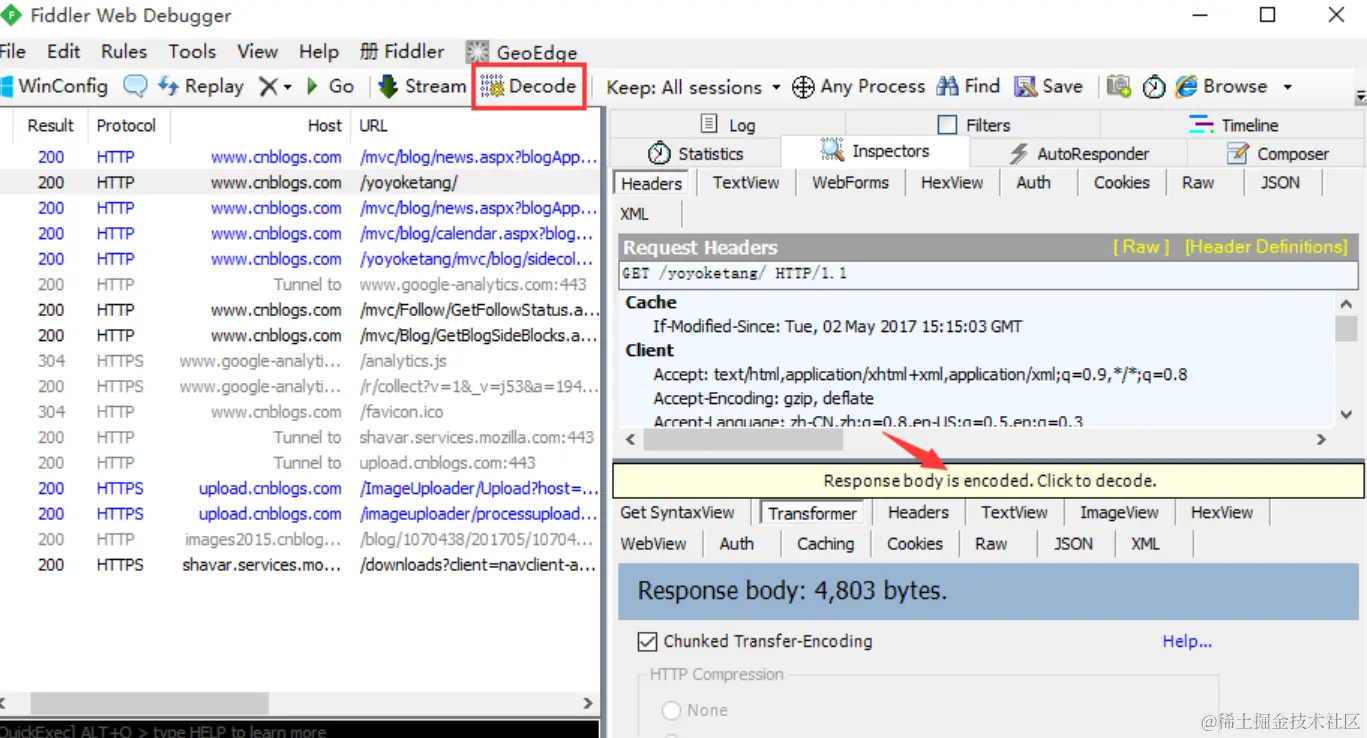Open the response WebView tab
1367x738 pixels.
653,543
